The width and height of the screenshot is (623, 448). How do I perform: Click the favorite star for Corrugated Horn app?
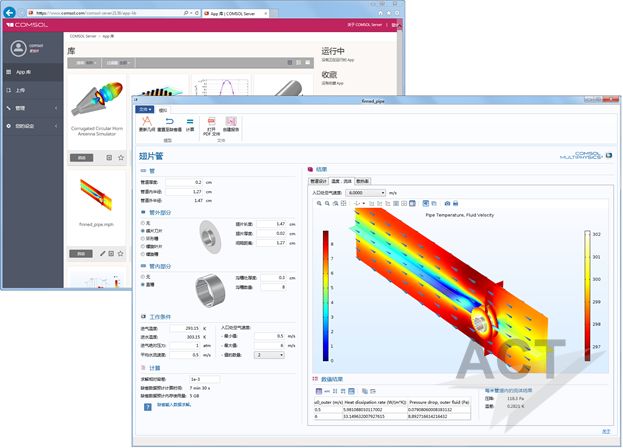[121, 158]
